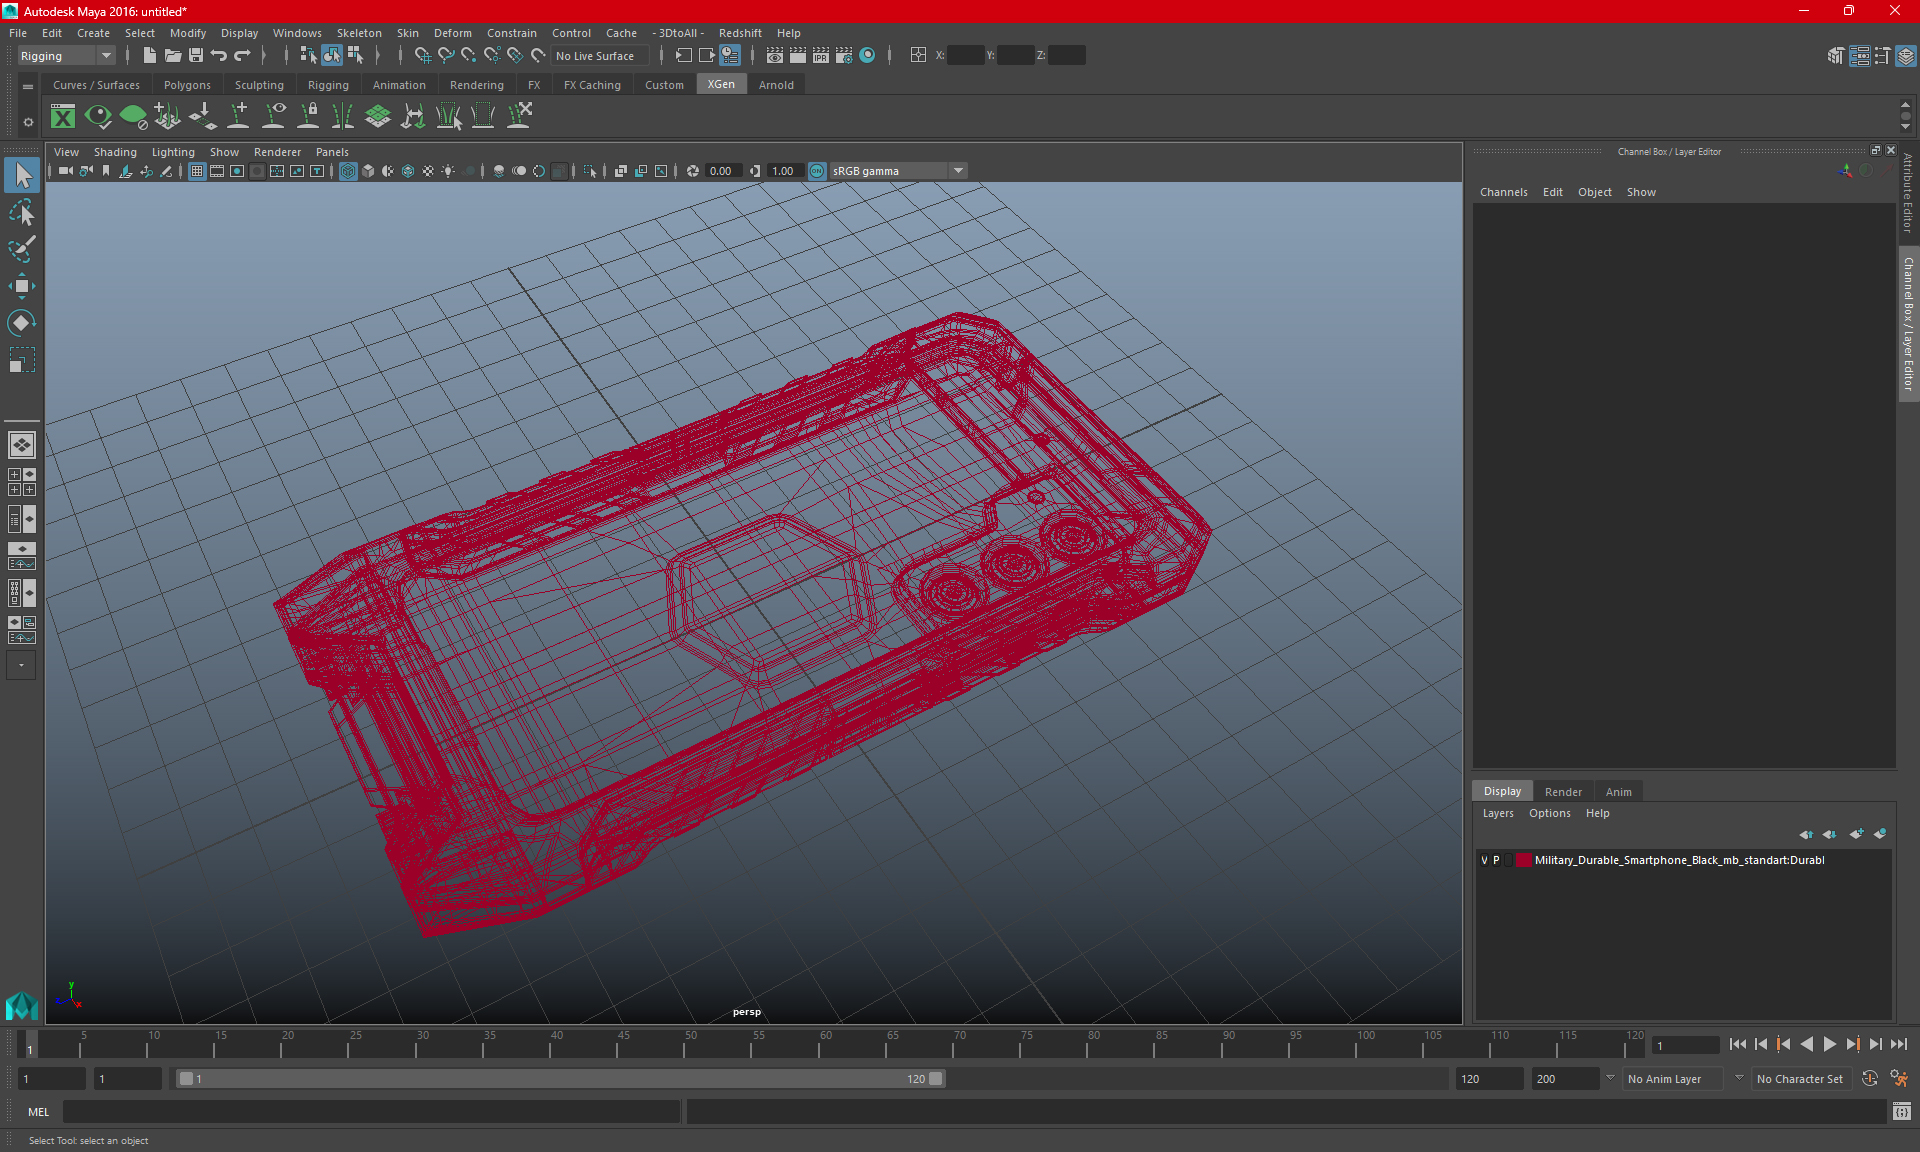Activate the Paint Selection tool
This screenshot has width=1920, height=1152.
coord(21,249)
